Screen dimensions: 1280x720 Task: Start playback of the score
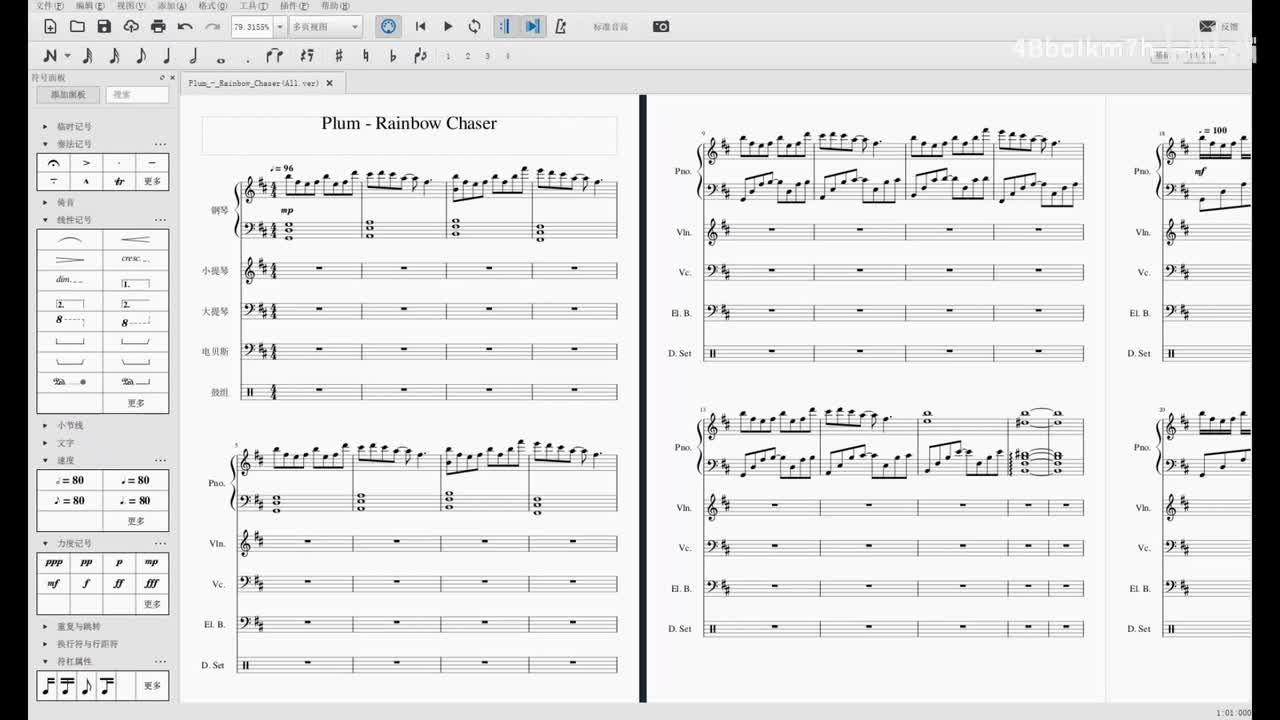(448, 26)
